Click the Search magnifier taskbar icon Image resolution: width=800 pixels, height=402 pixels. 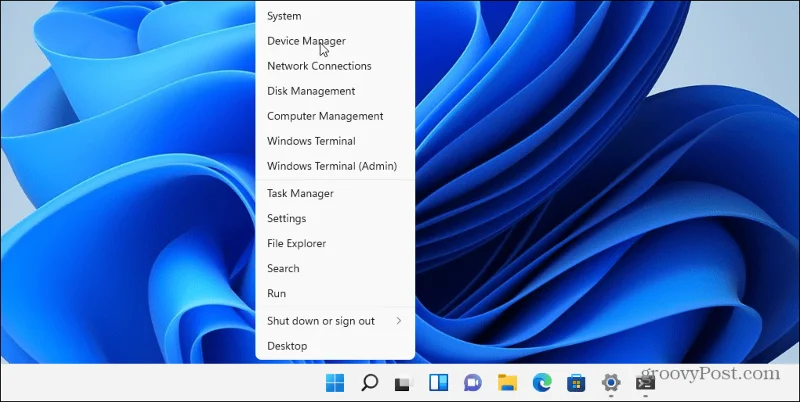(369, 383)
